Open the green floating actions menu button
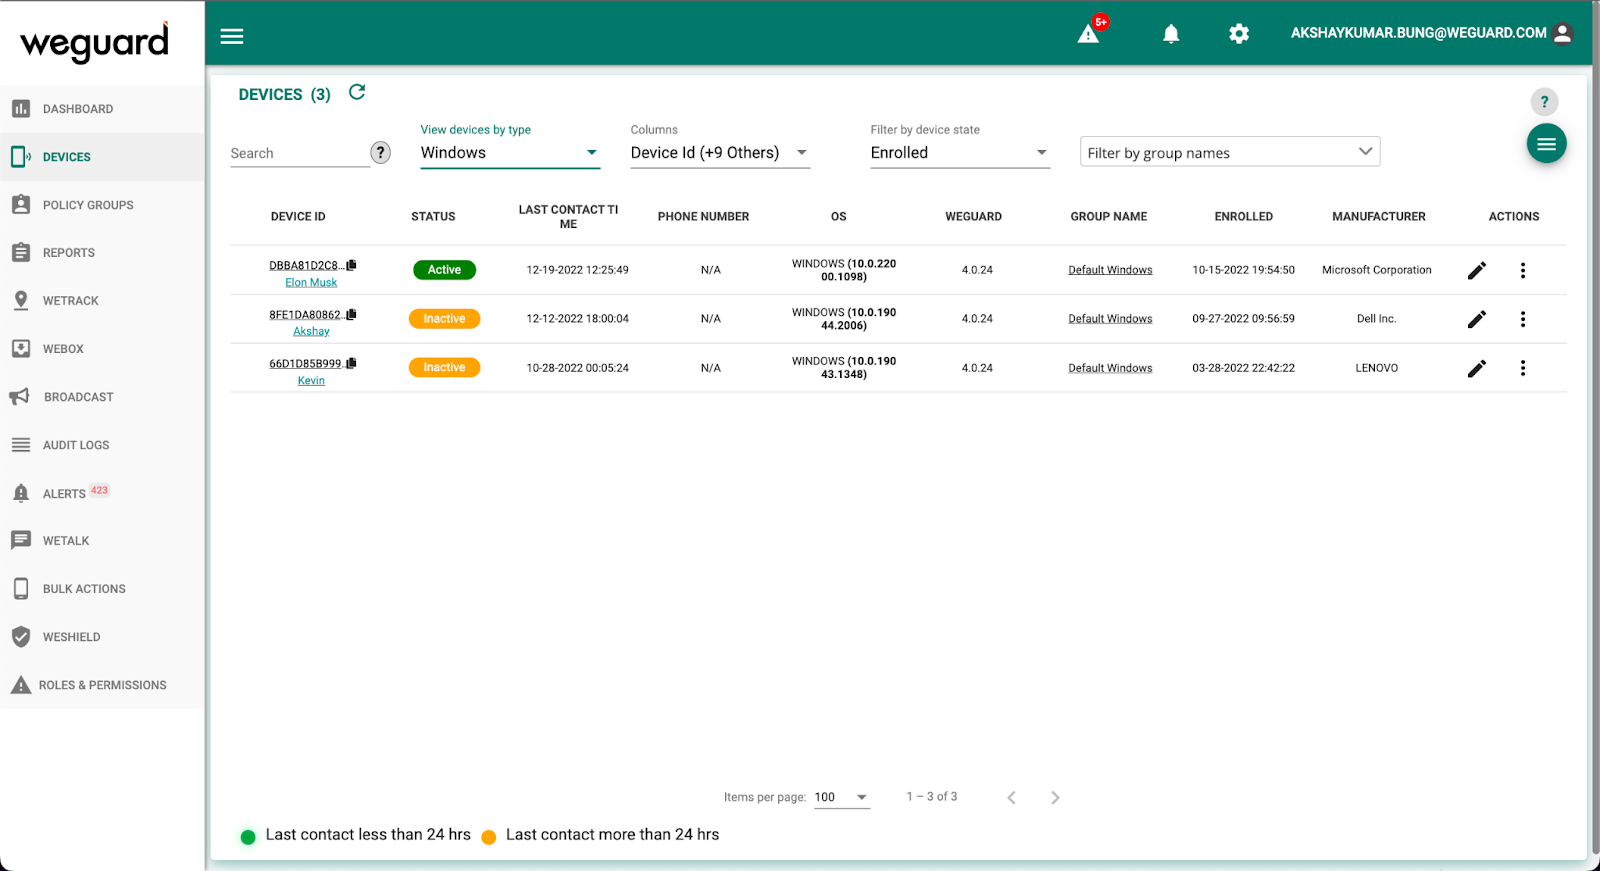This screenshot has width=1600, height=871. [1546, 144]
